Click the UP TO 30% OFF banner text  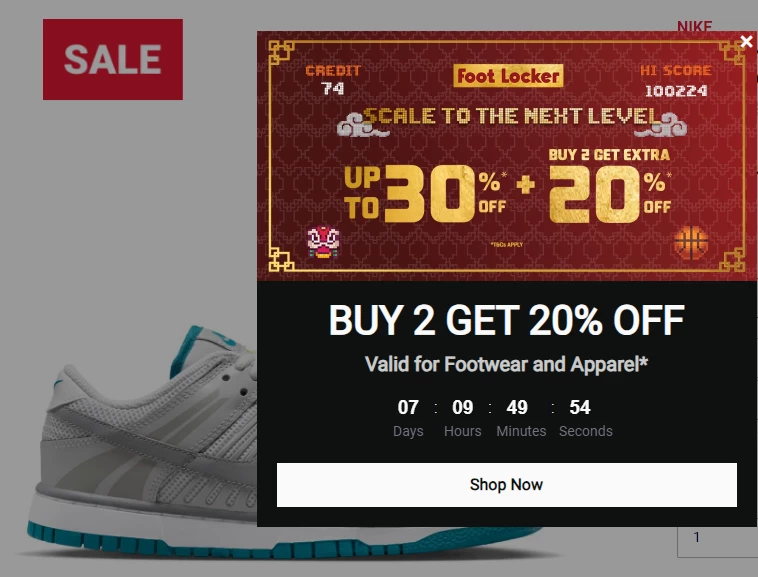click(x=425, y=193)
